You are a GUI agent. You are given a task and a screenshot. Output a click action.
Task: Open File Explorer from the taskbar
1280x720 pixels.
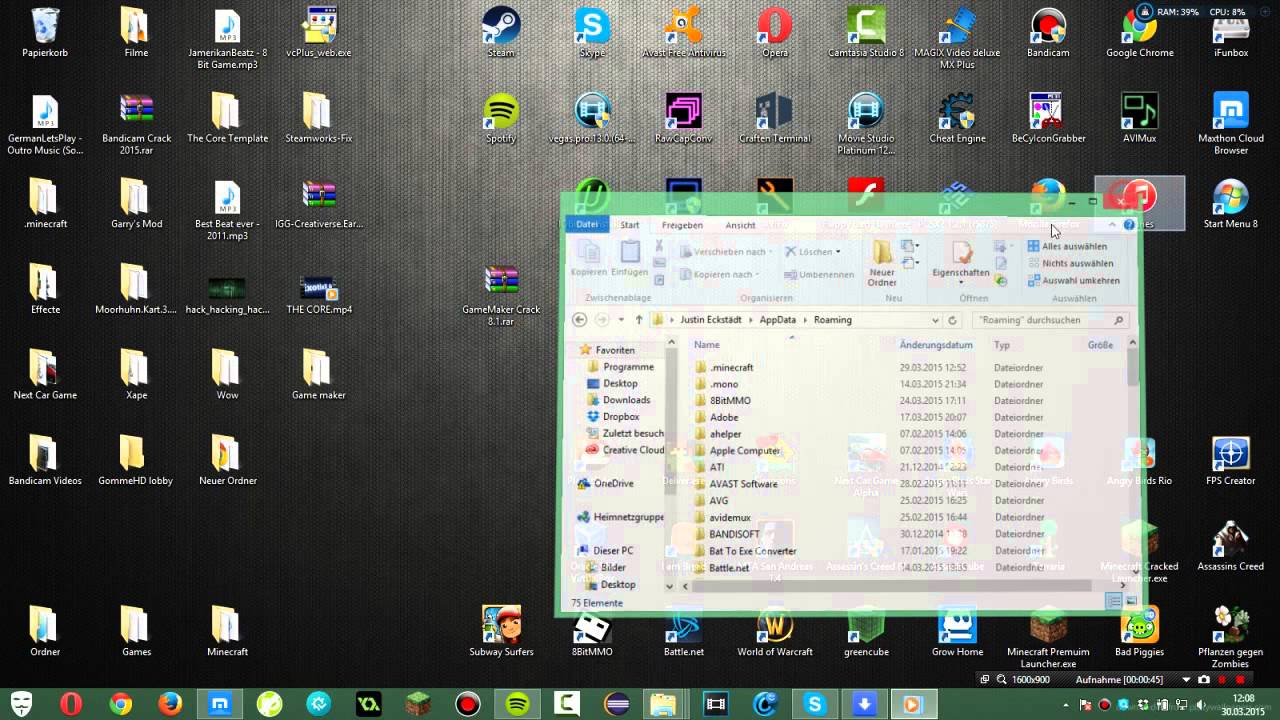[x=663, y=704]
